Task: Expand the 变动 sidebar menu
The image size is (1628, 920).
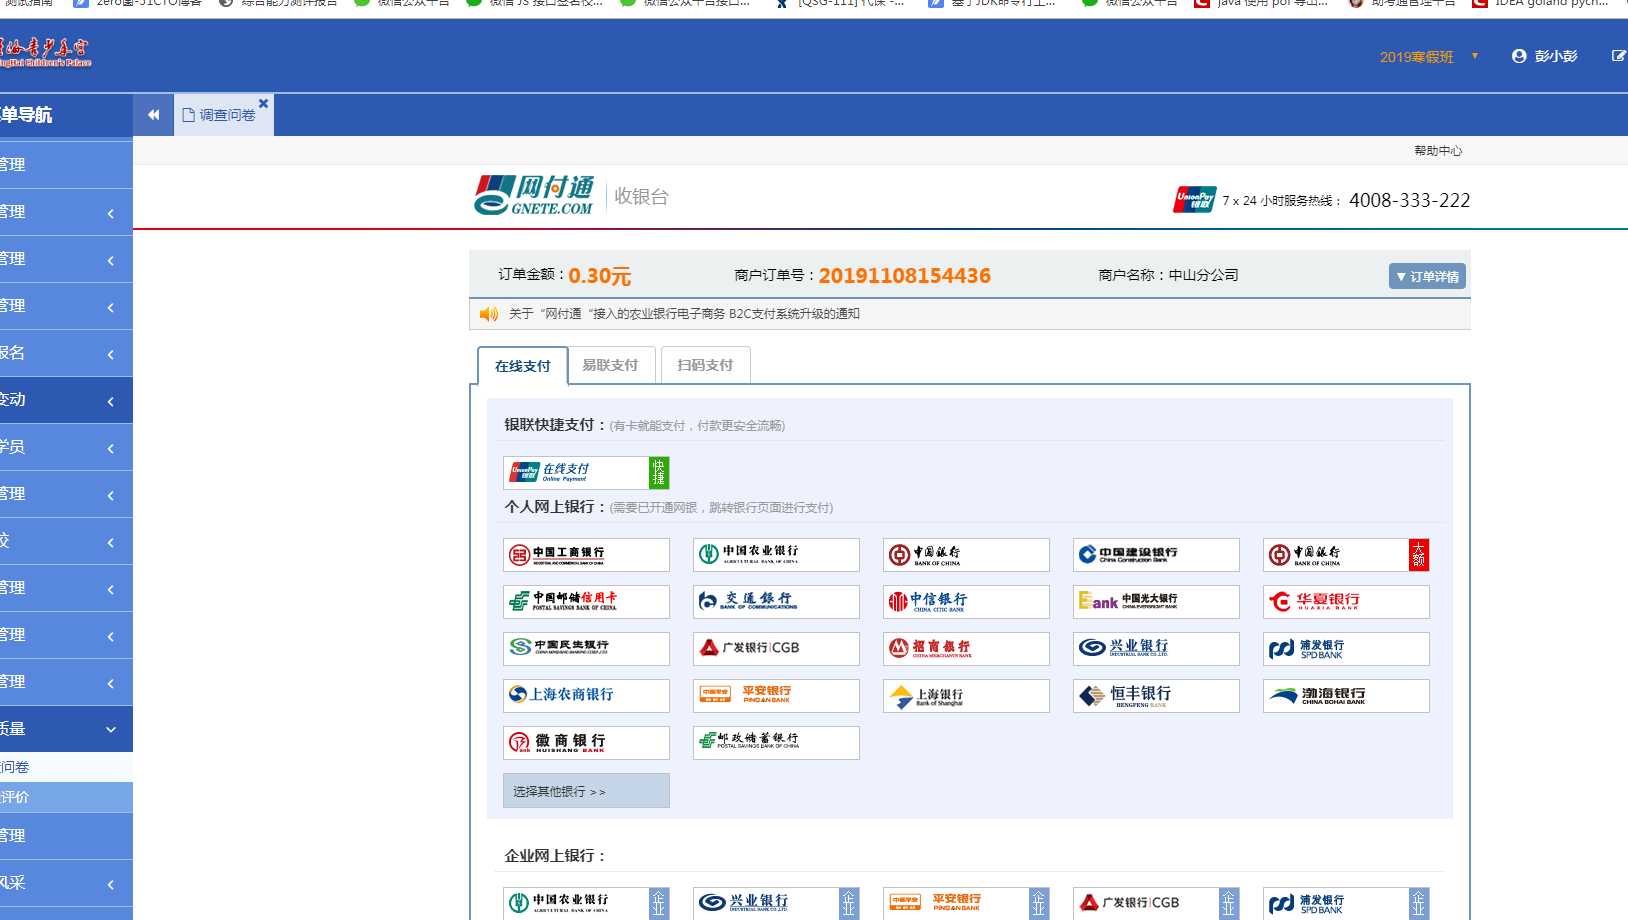Action: 66,400
